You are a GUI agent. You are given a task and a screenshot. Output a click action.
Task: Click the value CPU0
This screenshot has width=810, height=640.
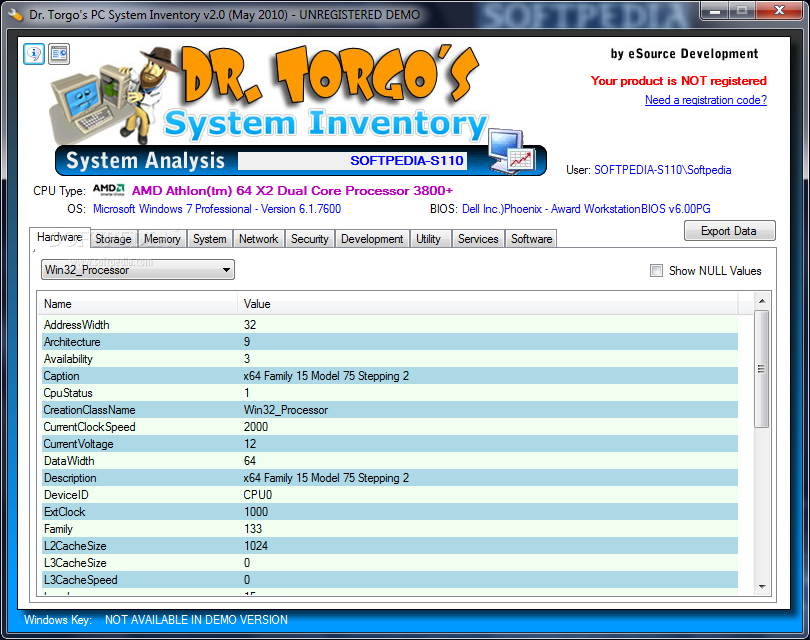pos(257,495)
